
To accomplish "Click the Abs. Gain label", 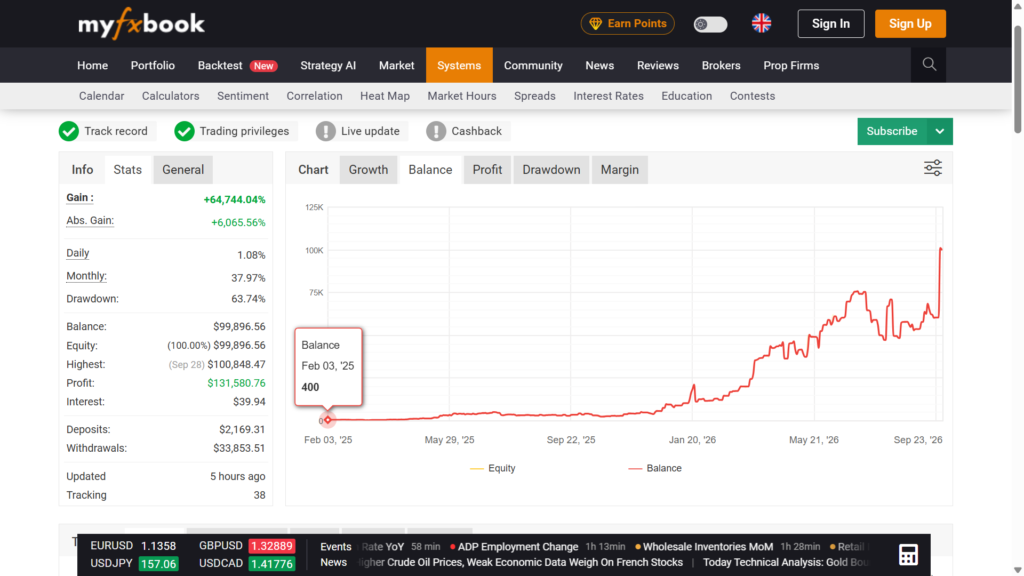I will click(90, 221).
